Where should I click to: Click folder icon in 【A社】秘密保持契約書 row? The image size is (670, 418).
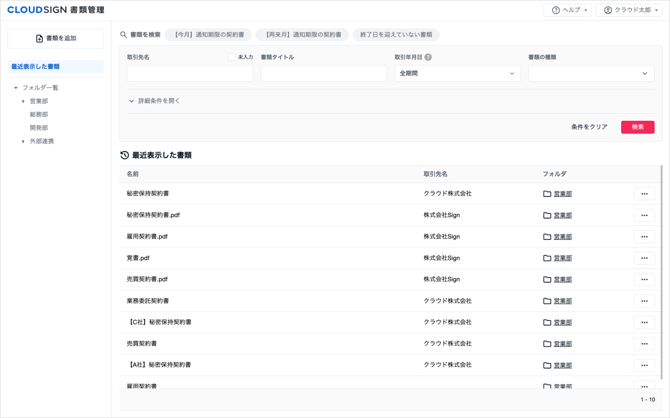(547, 365)
